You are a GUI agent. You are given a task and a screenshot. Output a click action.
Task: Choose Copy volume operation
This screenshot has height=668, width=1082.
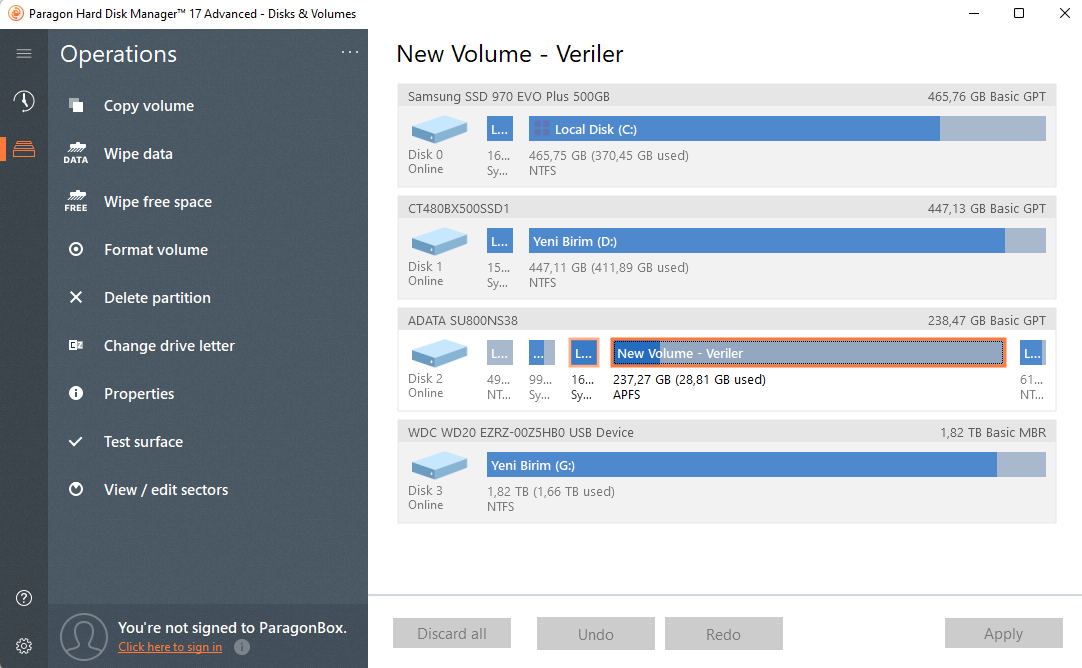149,106
